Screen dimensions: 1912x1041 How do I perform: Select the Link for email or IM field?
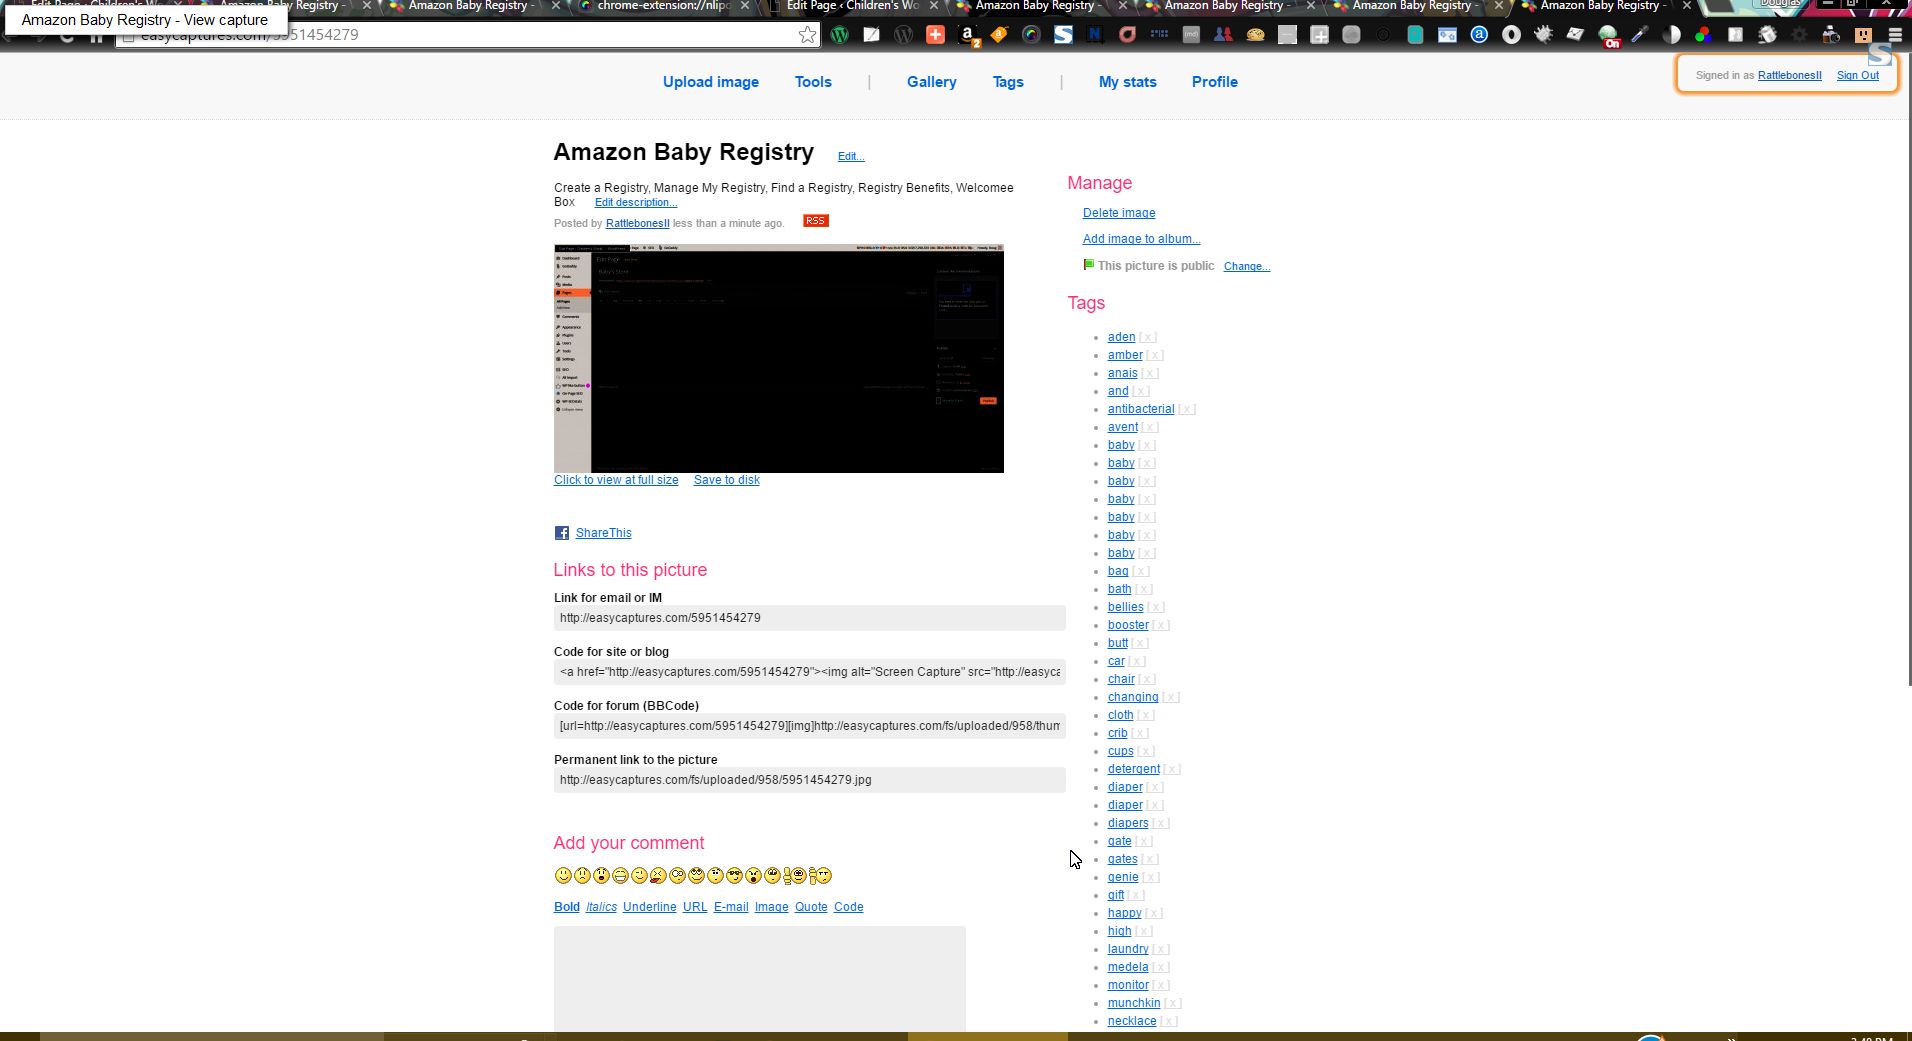[x=810, y=618]
